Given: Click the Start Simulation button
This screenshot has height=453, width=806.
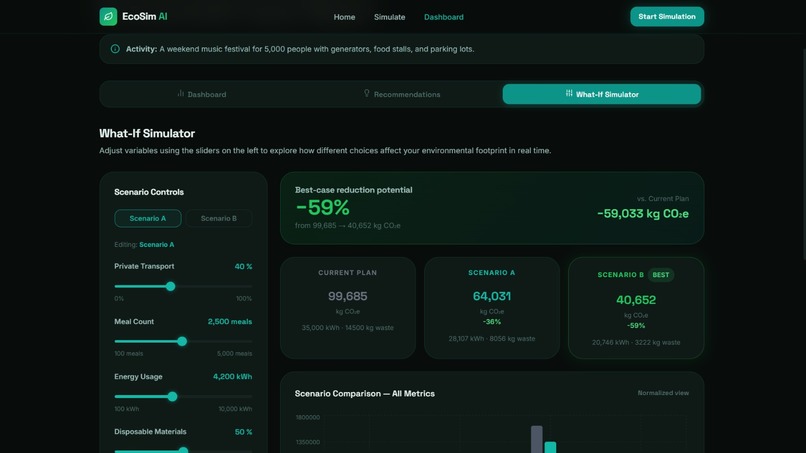Looking at the screenshot, I should click(x=667, y=16).
